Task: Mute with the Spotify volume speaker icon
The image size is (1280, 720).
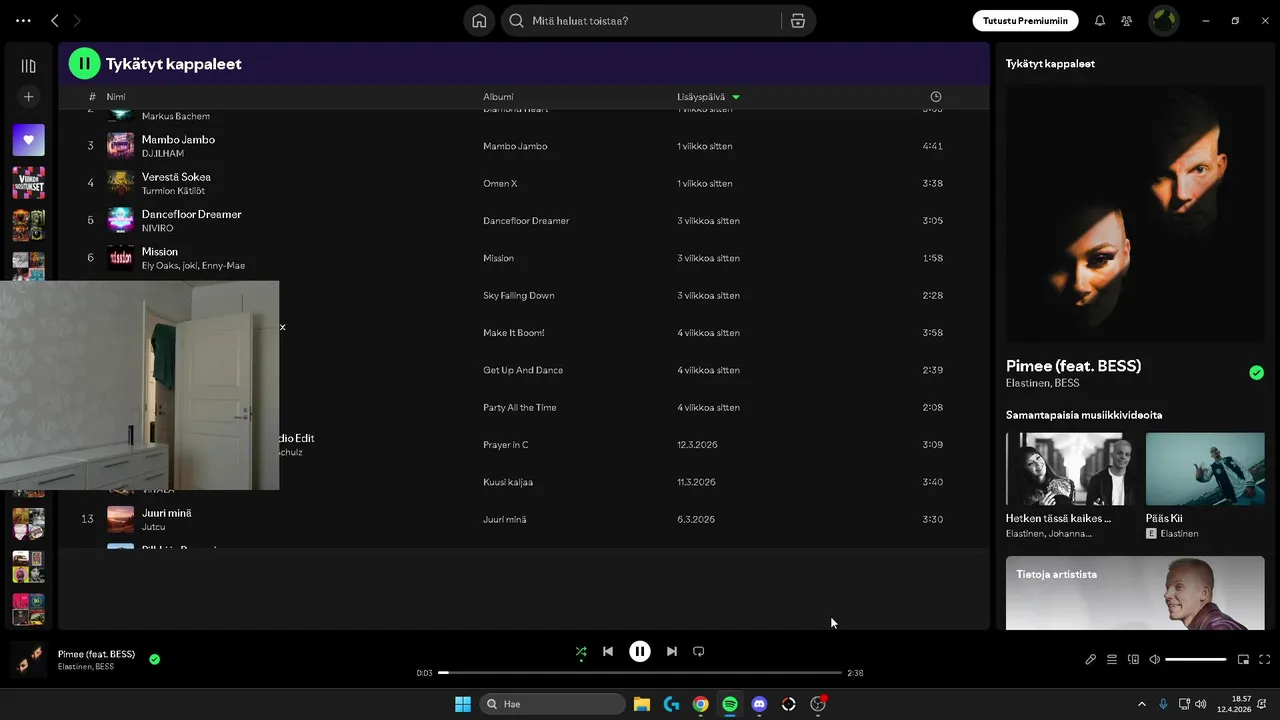Action: [1154, 659]
